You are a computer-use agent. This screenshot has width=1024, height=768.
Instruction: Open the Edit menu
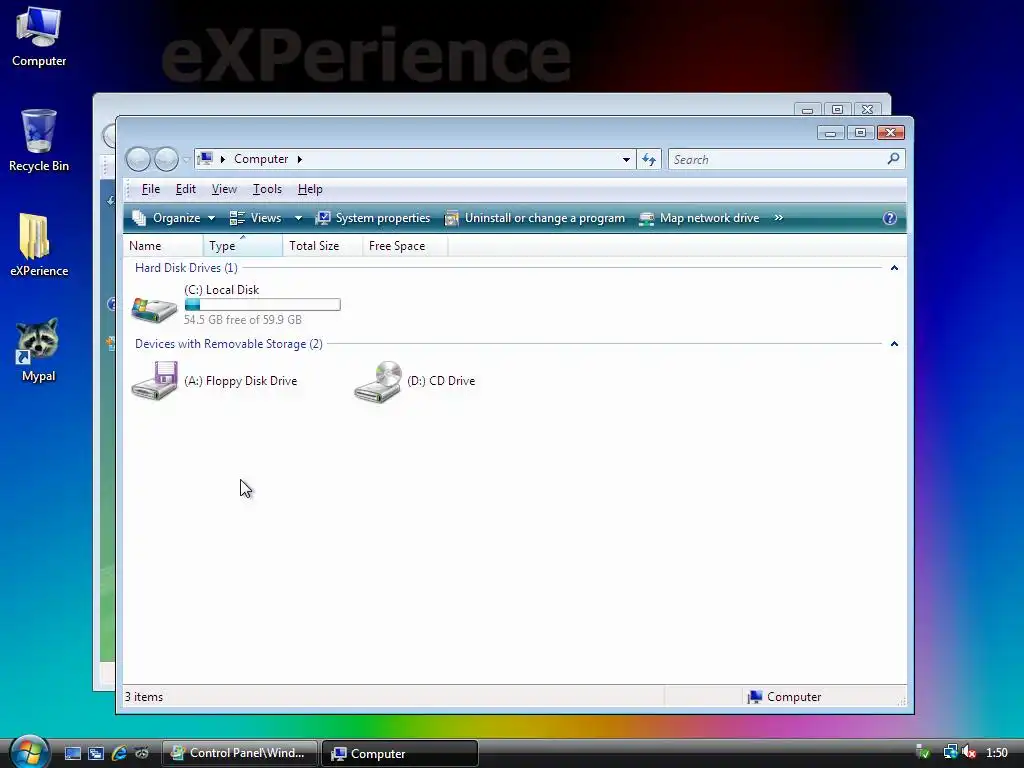tap(185, 189)
